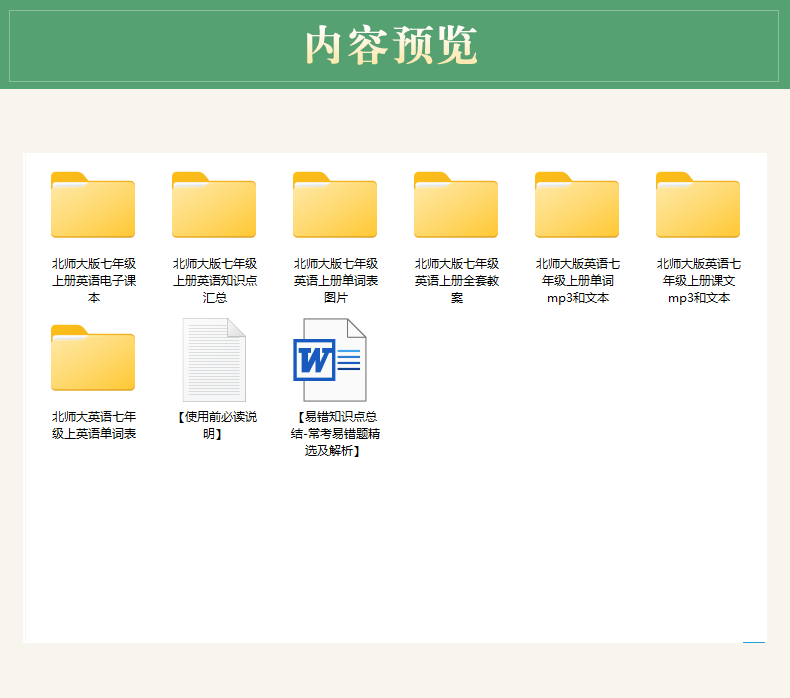The image size is (790, 698).
Task: Open the 北师大版英语七年级上册课文mp3和文本 folder icon
Action: (x=698, y=205)
